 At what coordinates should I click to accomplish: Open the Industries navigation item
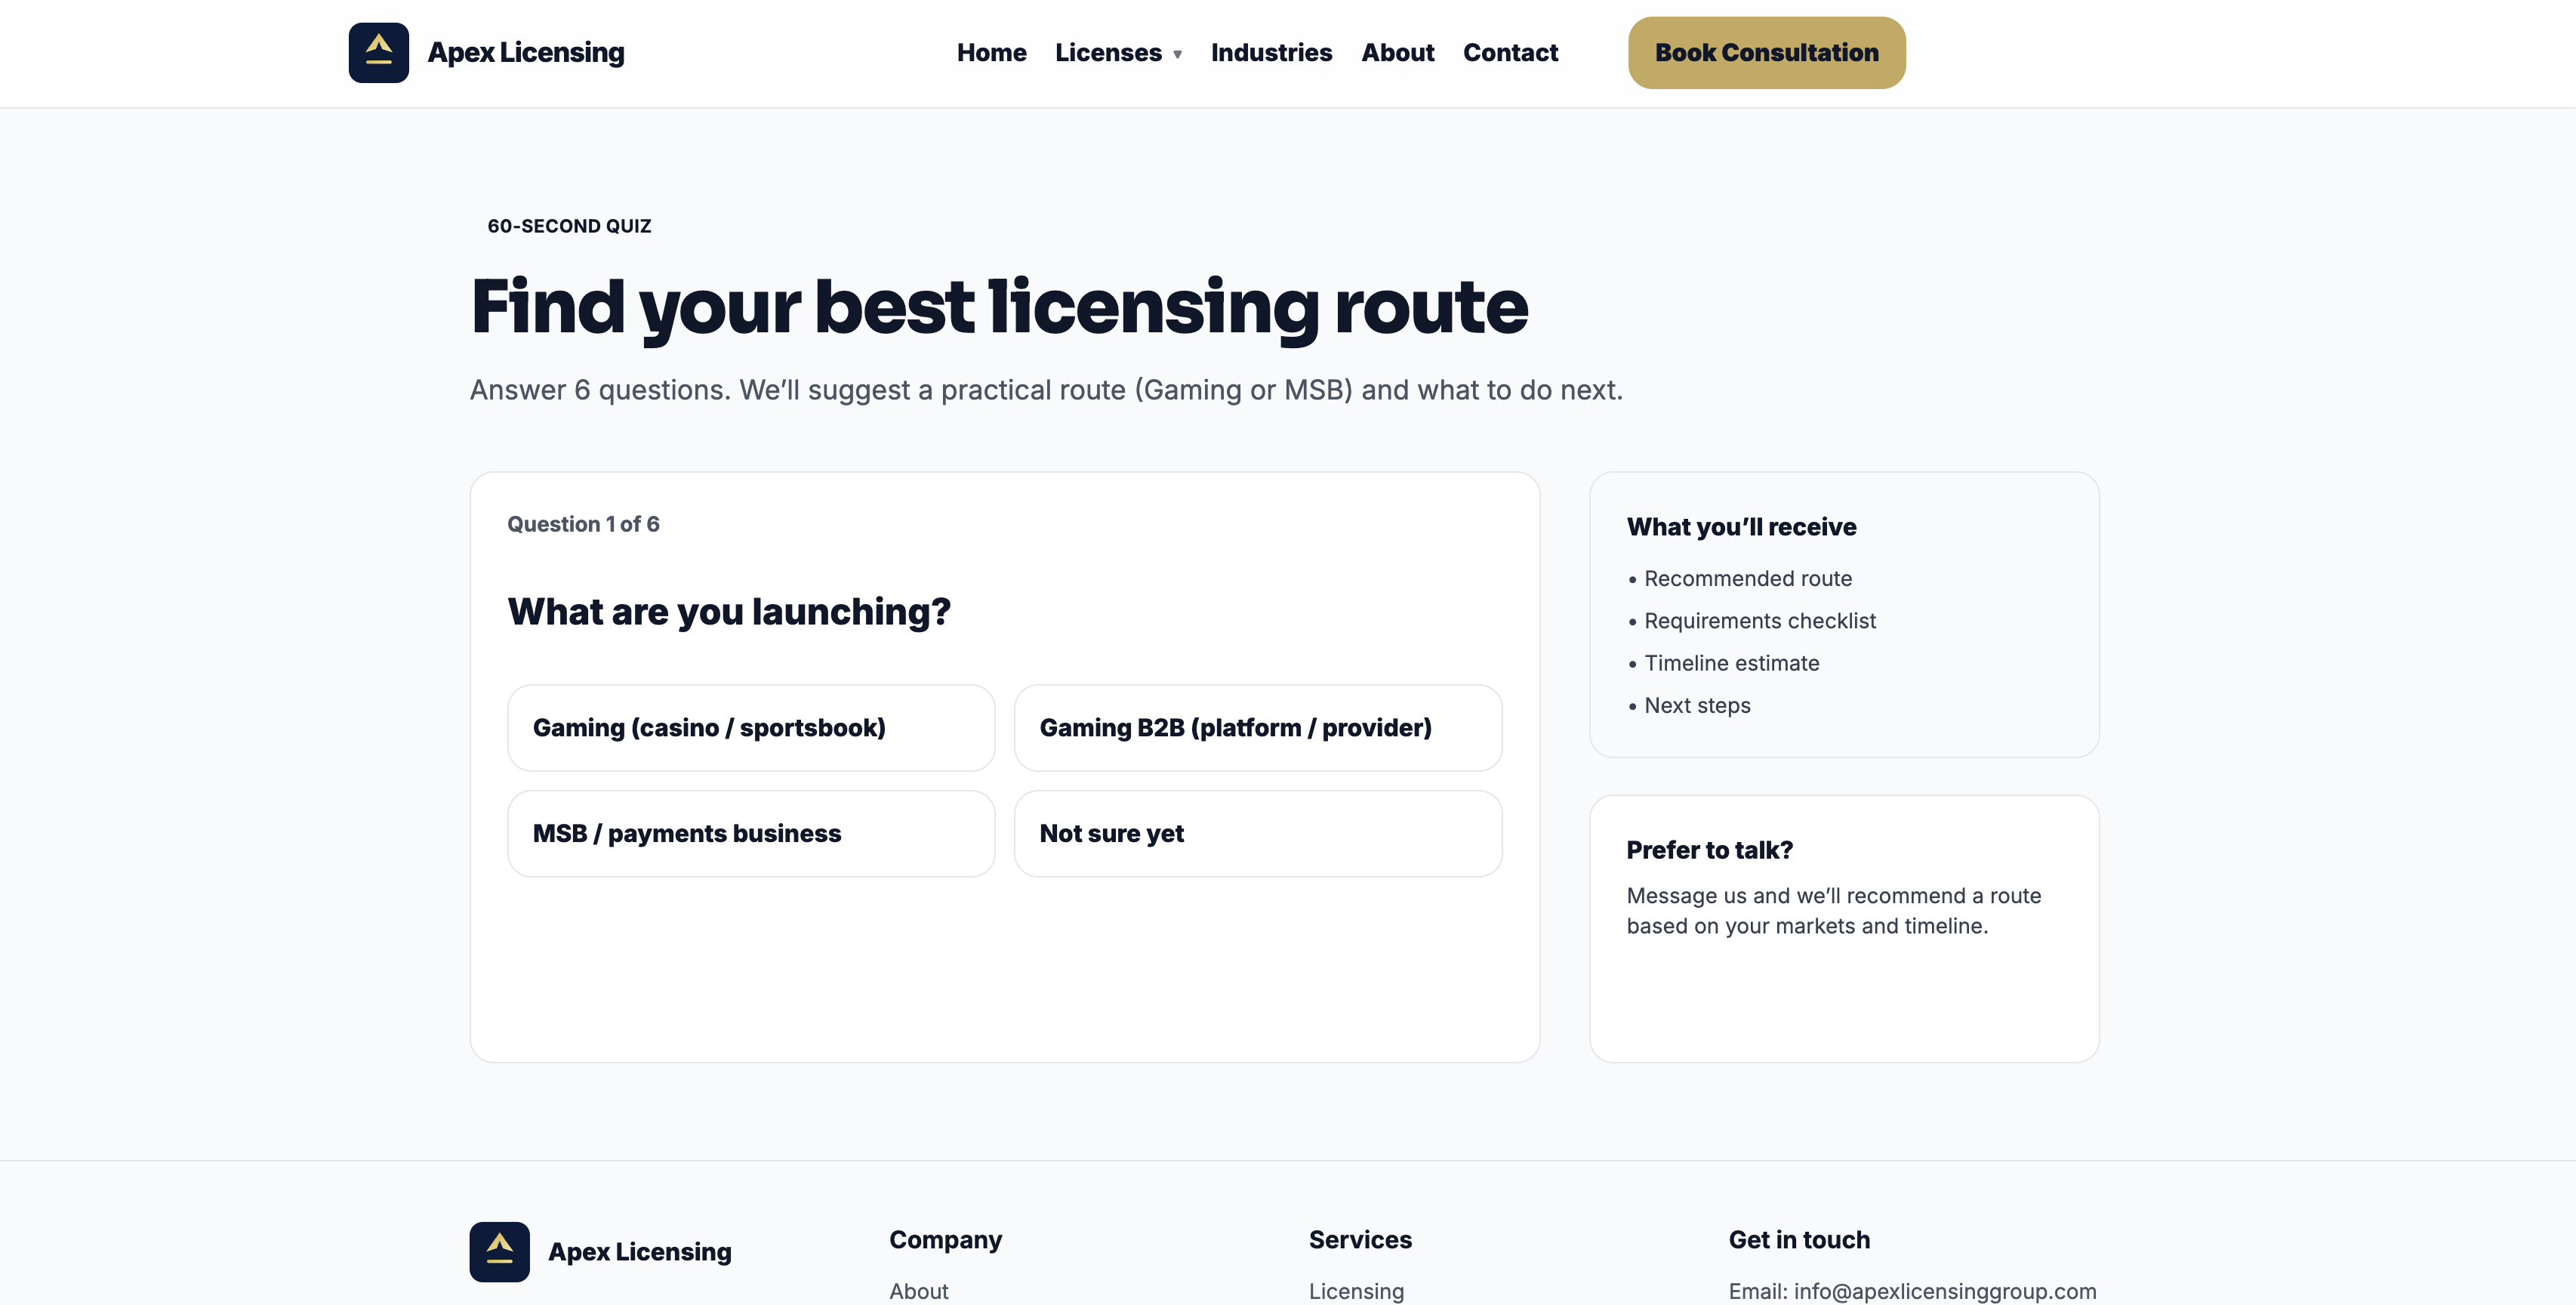(x=1271, y=52)
